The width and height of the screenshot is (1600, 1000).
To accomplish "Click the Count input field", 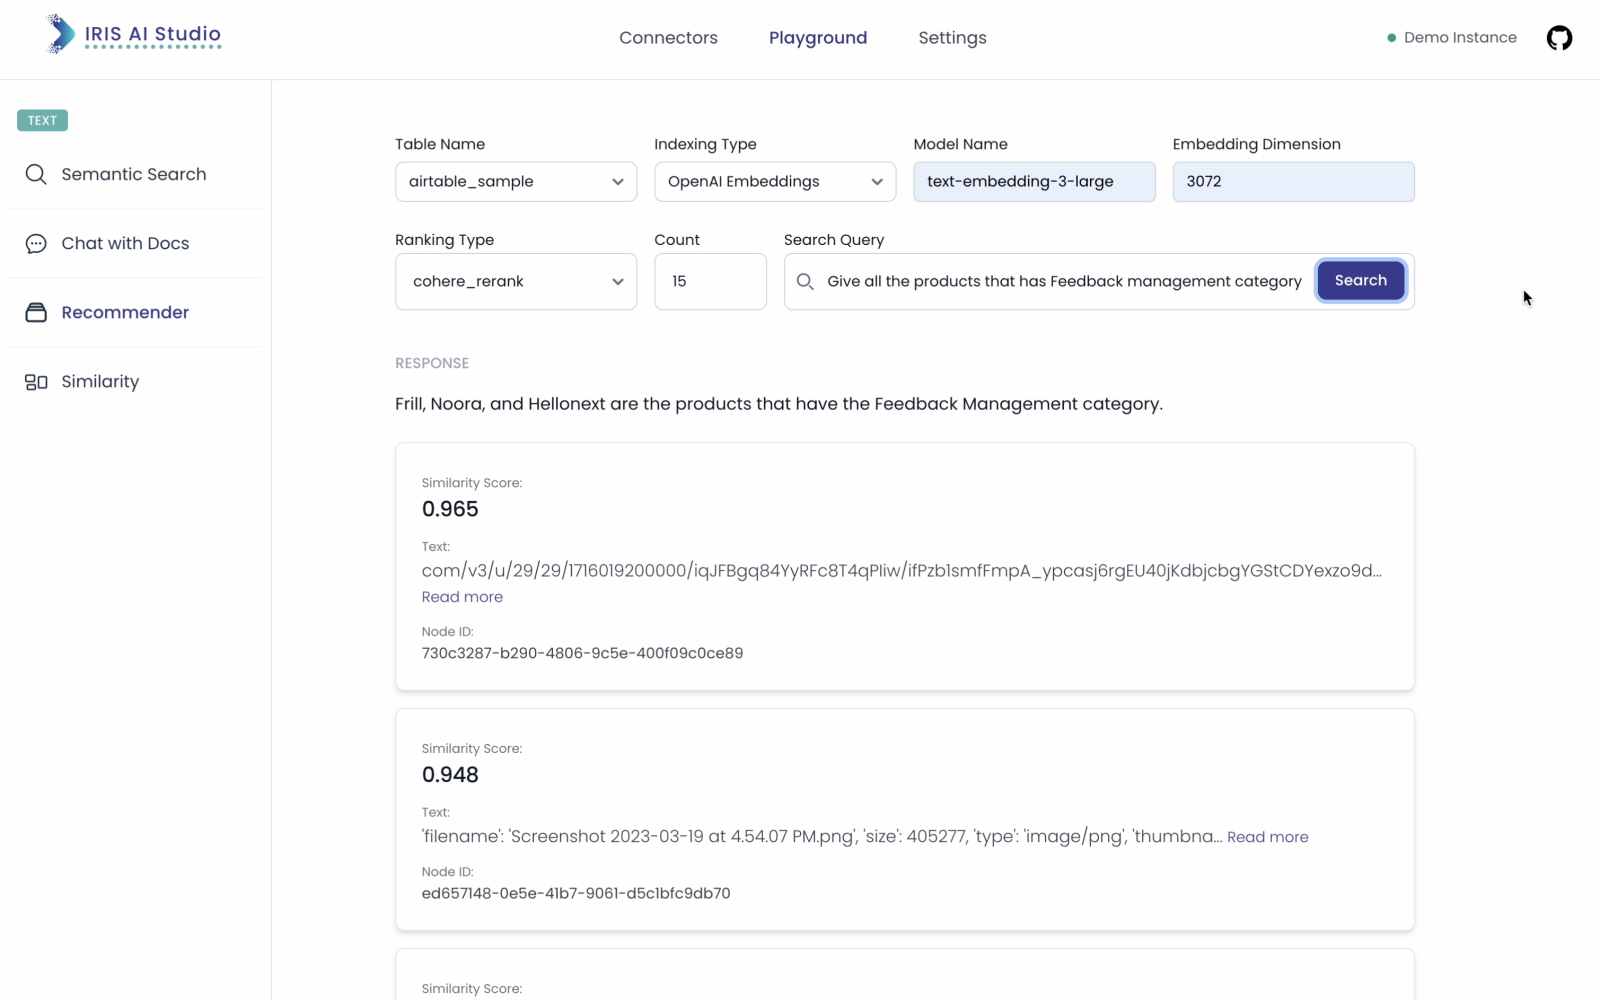I will point(710,282).
